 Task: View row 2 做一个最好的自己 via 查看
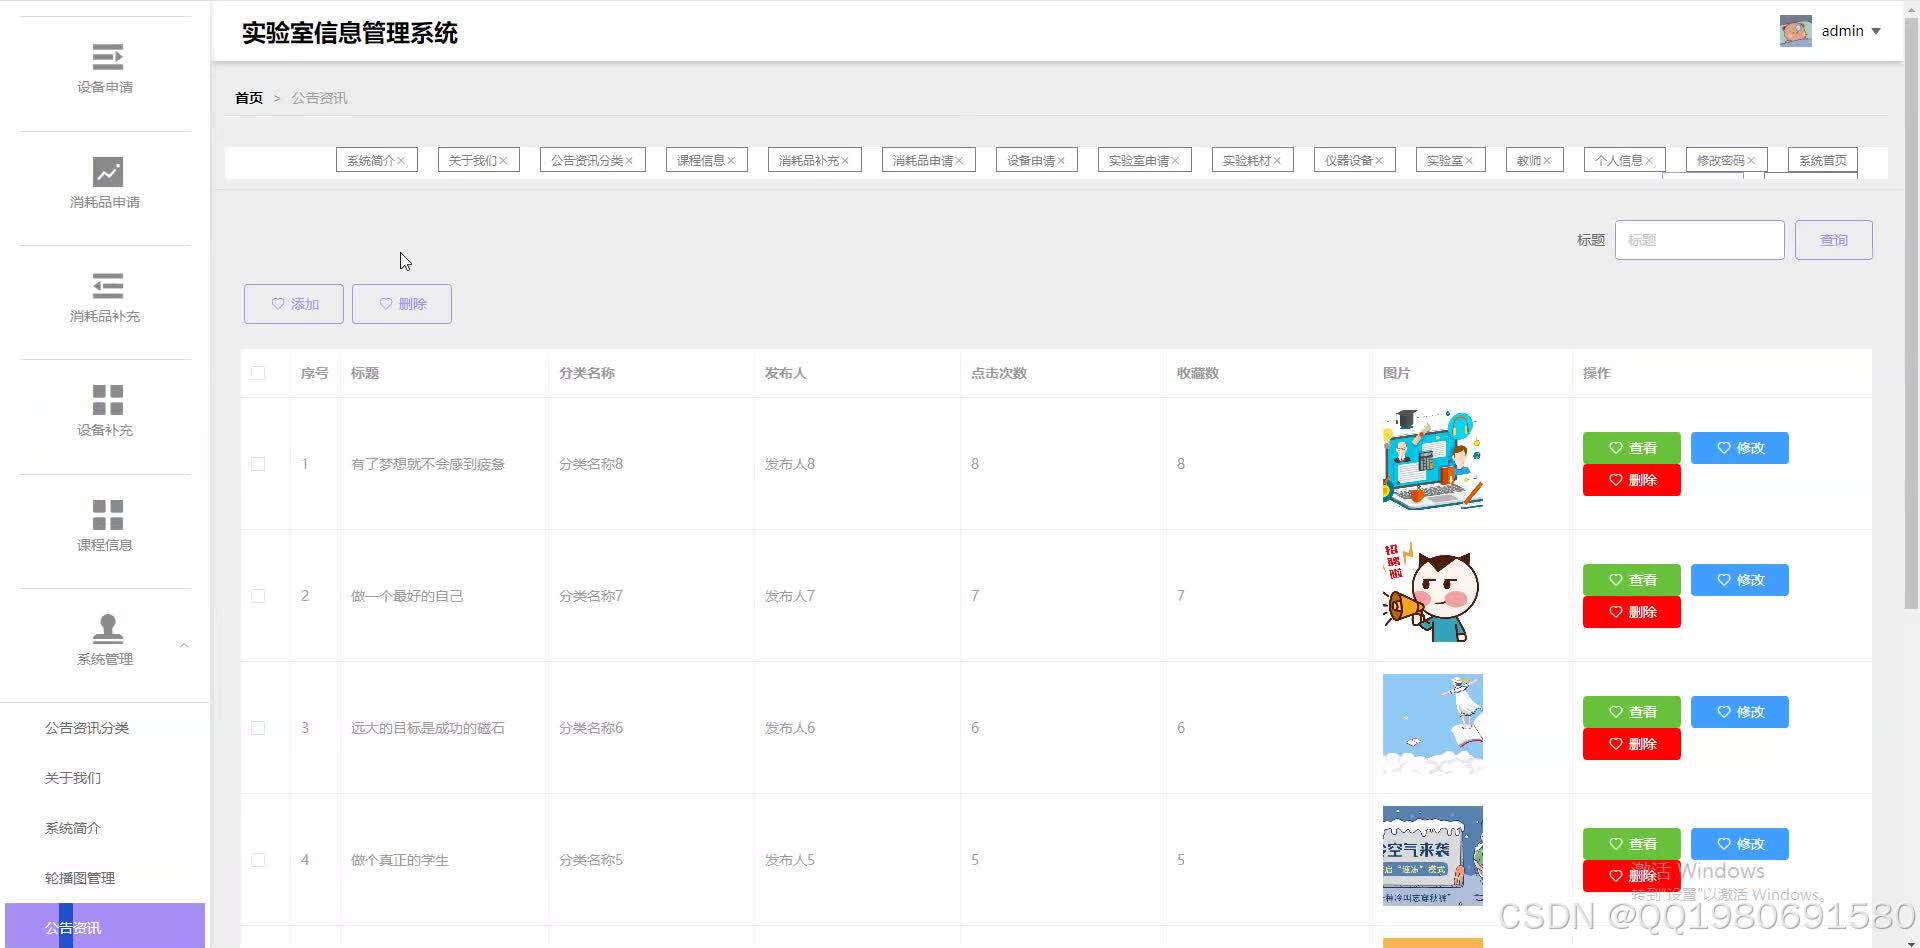tap(1632, 580)
